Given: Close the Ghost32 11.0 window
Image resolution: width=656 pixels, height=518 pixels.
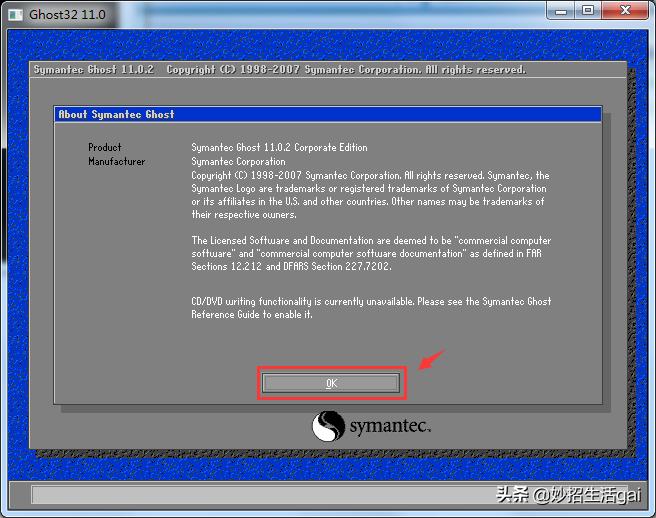Looking at the screenshot, I should (625, 10).
